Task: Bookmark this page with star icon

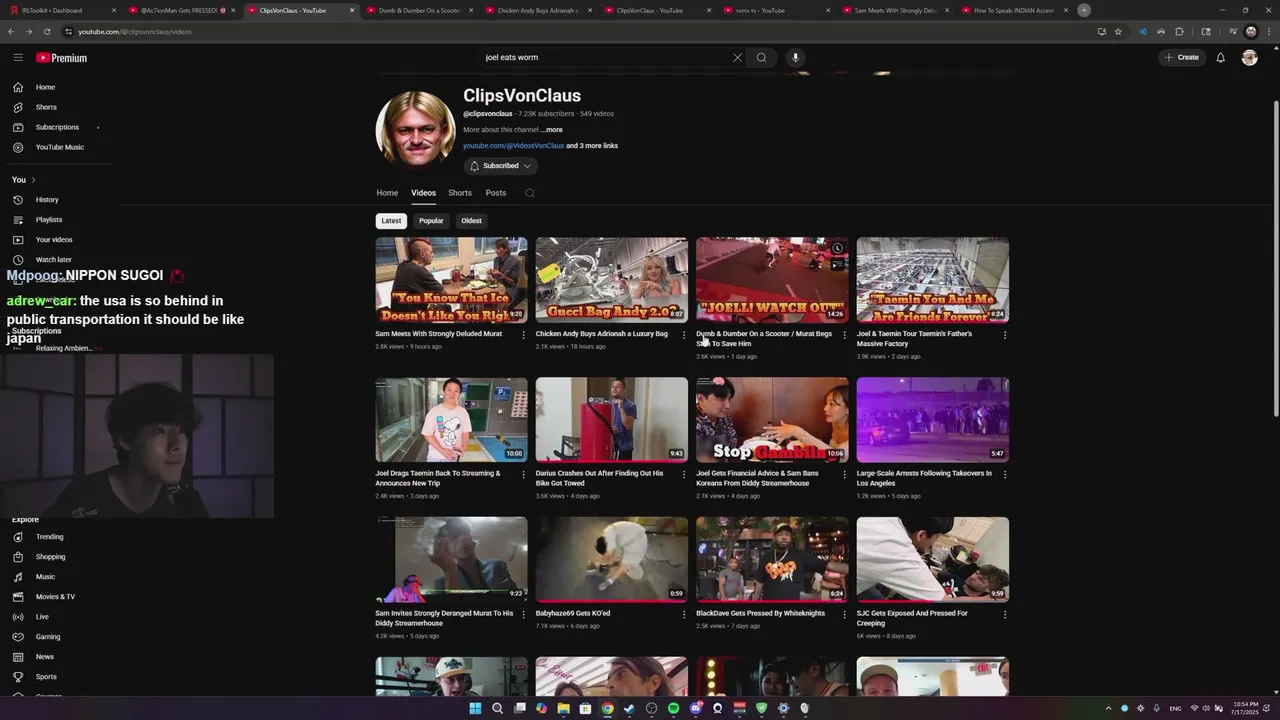Action: click(1118, 31)
